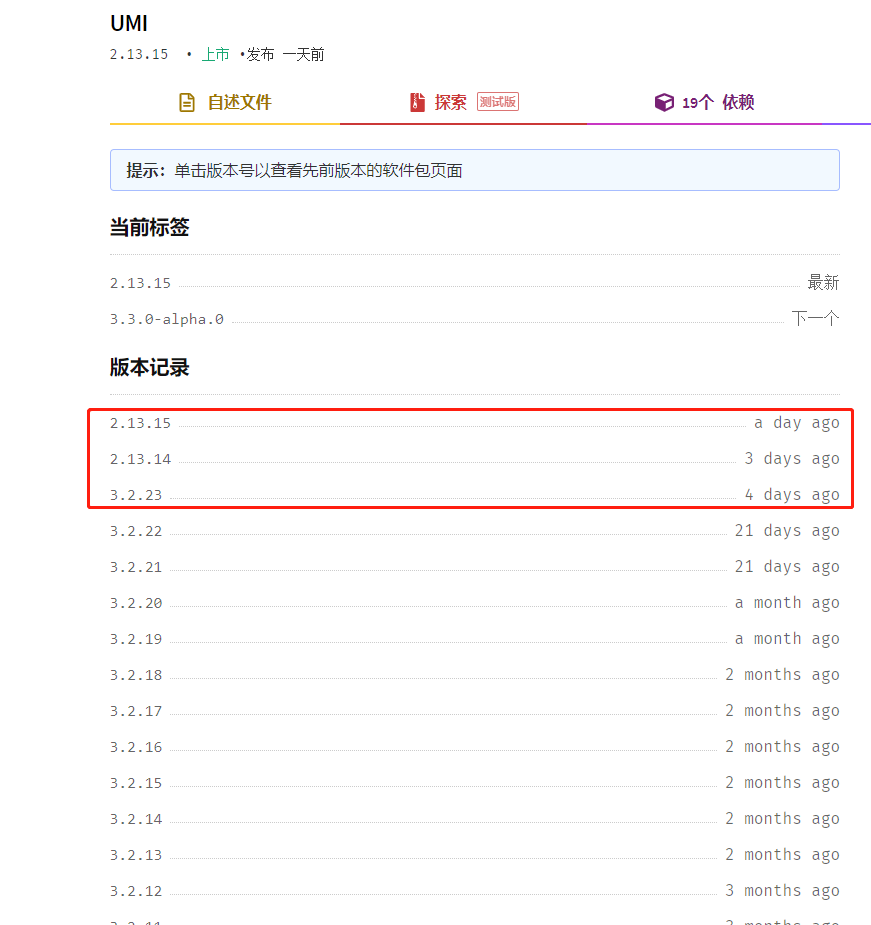Click '3 days ago' next to 2.13.14
Viewport: 871px width, 925px height.
[792, 459]
